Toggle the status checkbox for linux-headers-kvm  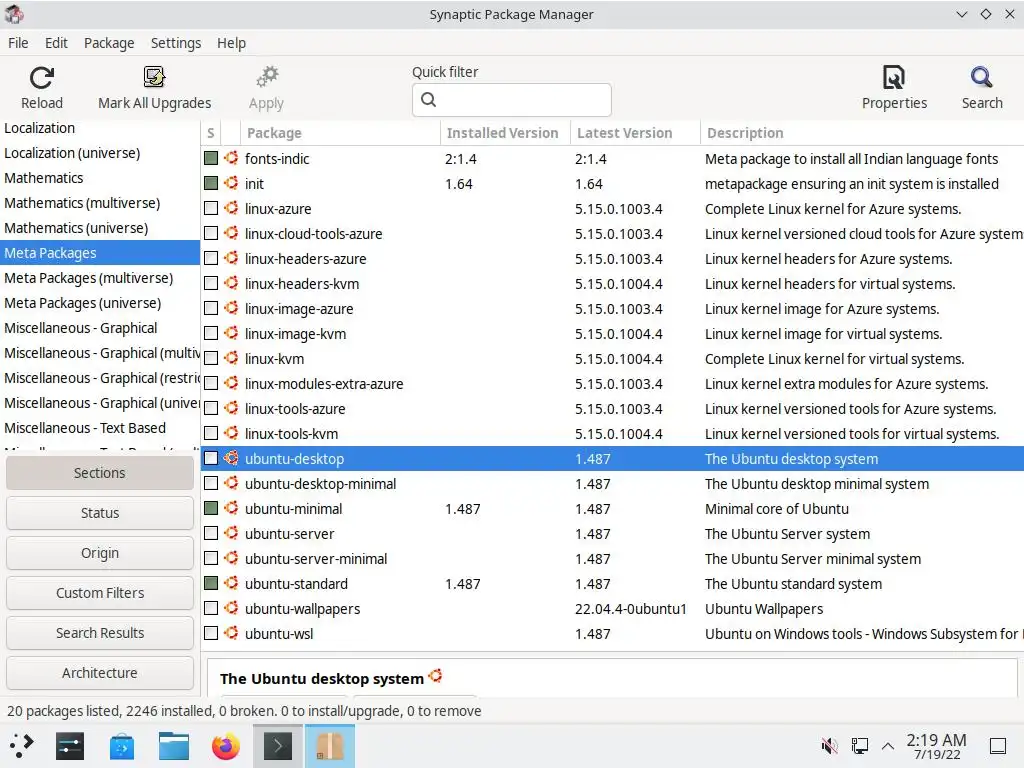[x=210, y=283]
